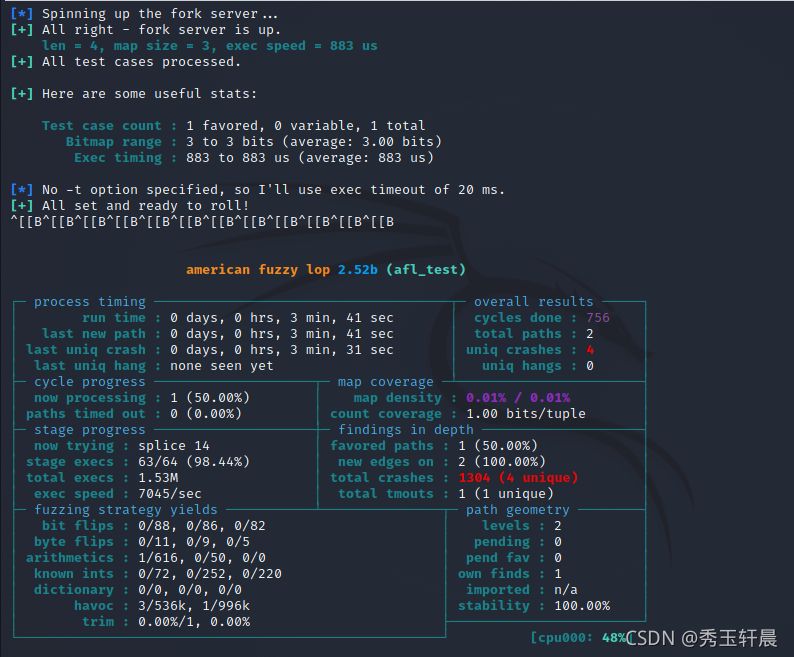Select the 'cycle progress' header
794x657 pixels.
tap(90, 382)
